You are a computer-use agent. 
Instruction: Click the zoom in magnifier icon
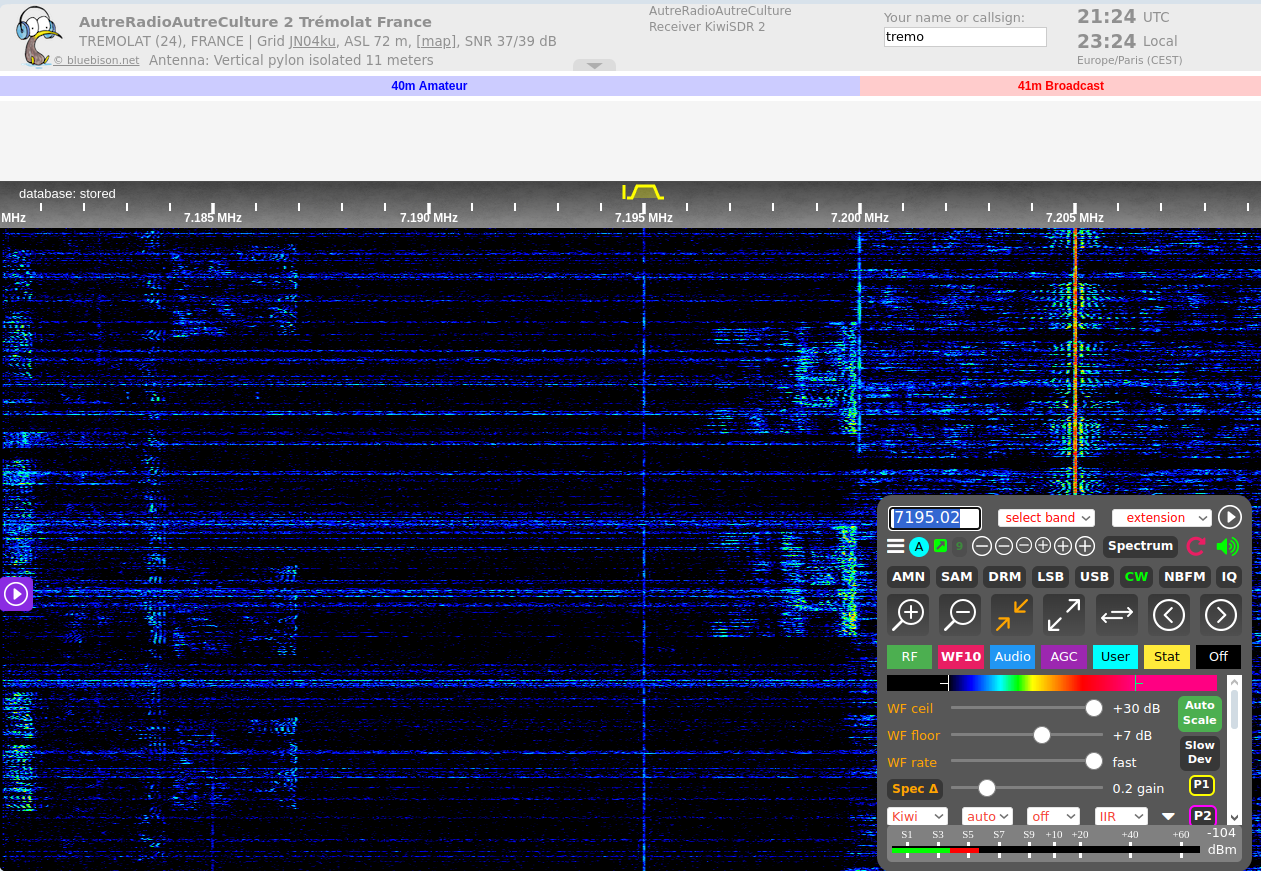908,614
